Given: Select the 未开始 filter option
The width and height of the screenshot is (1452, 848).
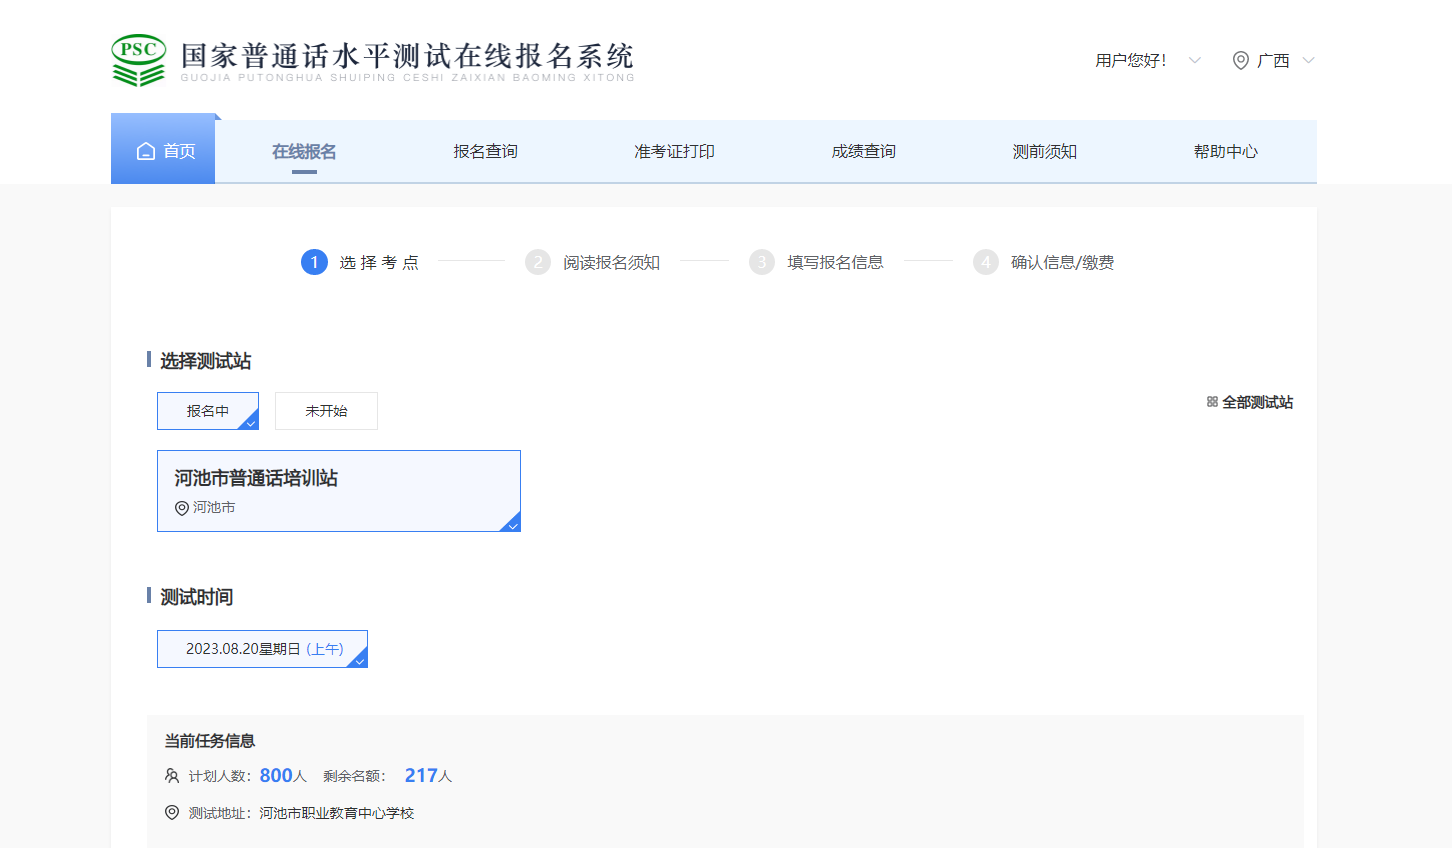Looking at the screenshot, I should pos(326,411).
